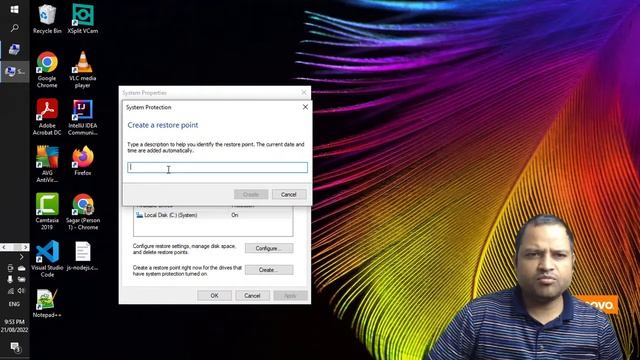
Task: Click taskbar scroll left arrow
Action: pyautogui.click(x=4, y=247)
